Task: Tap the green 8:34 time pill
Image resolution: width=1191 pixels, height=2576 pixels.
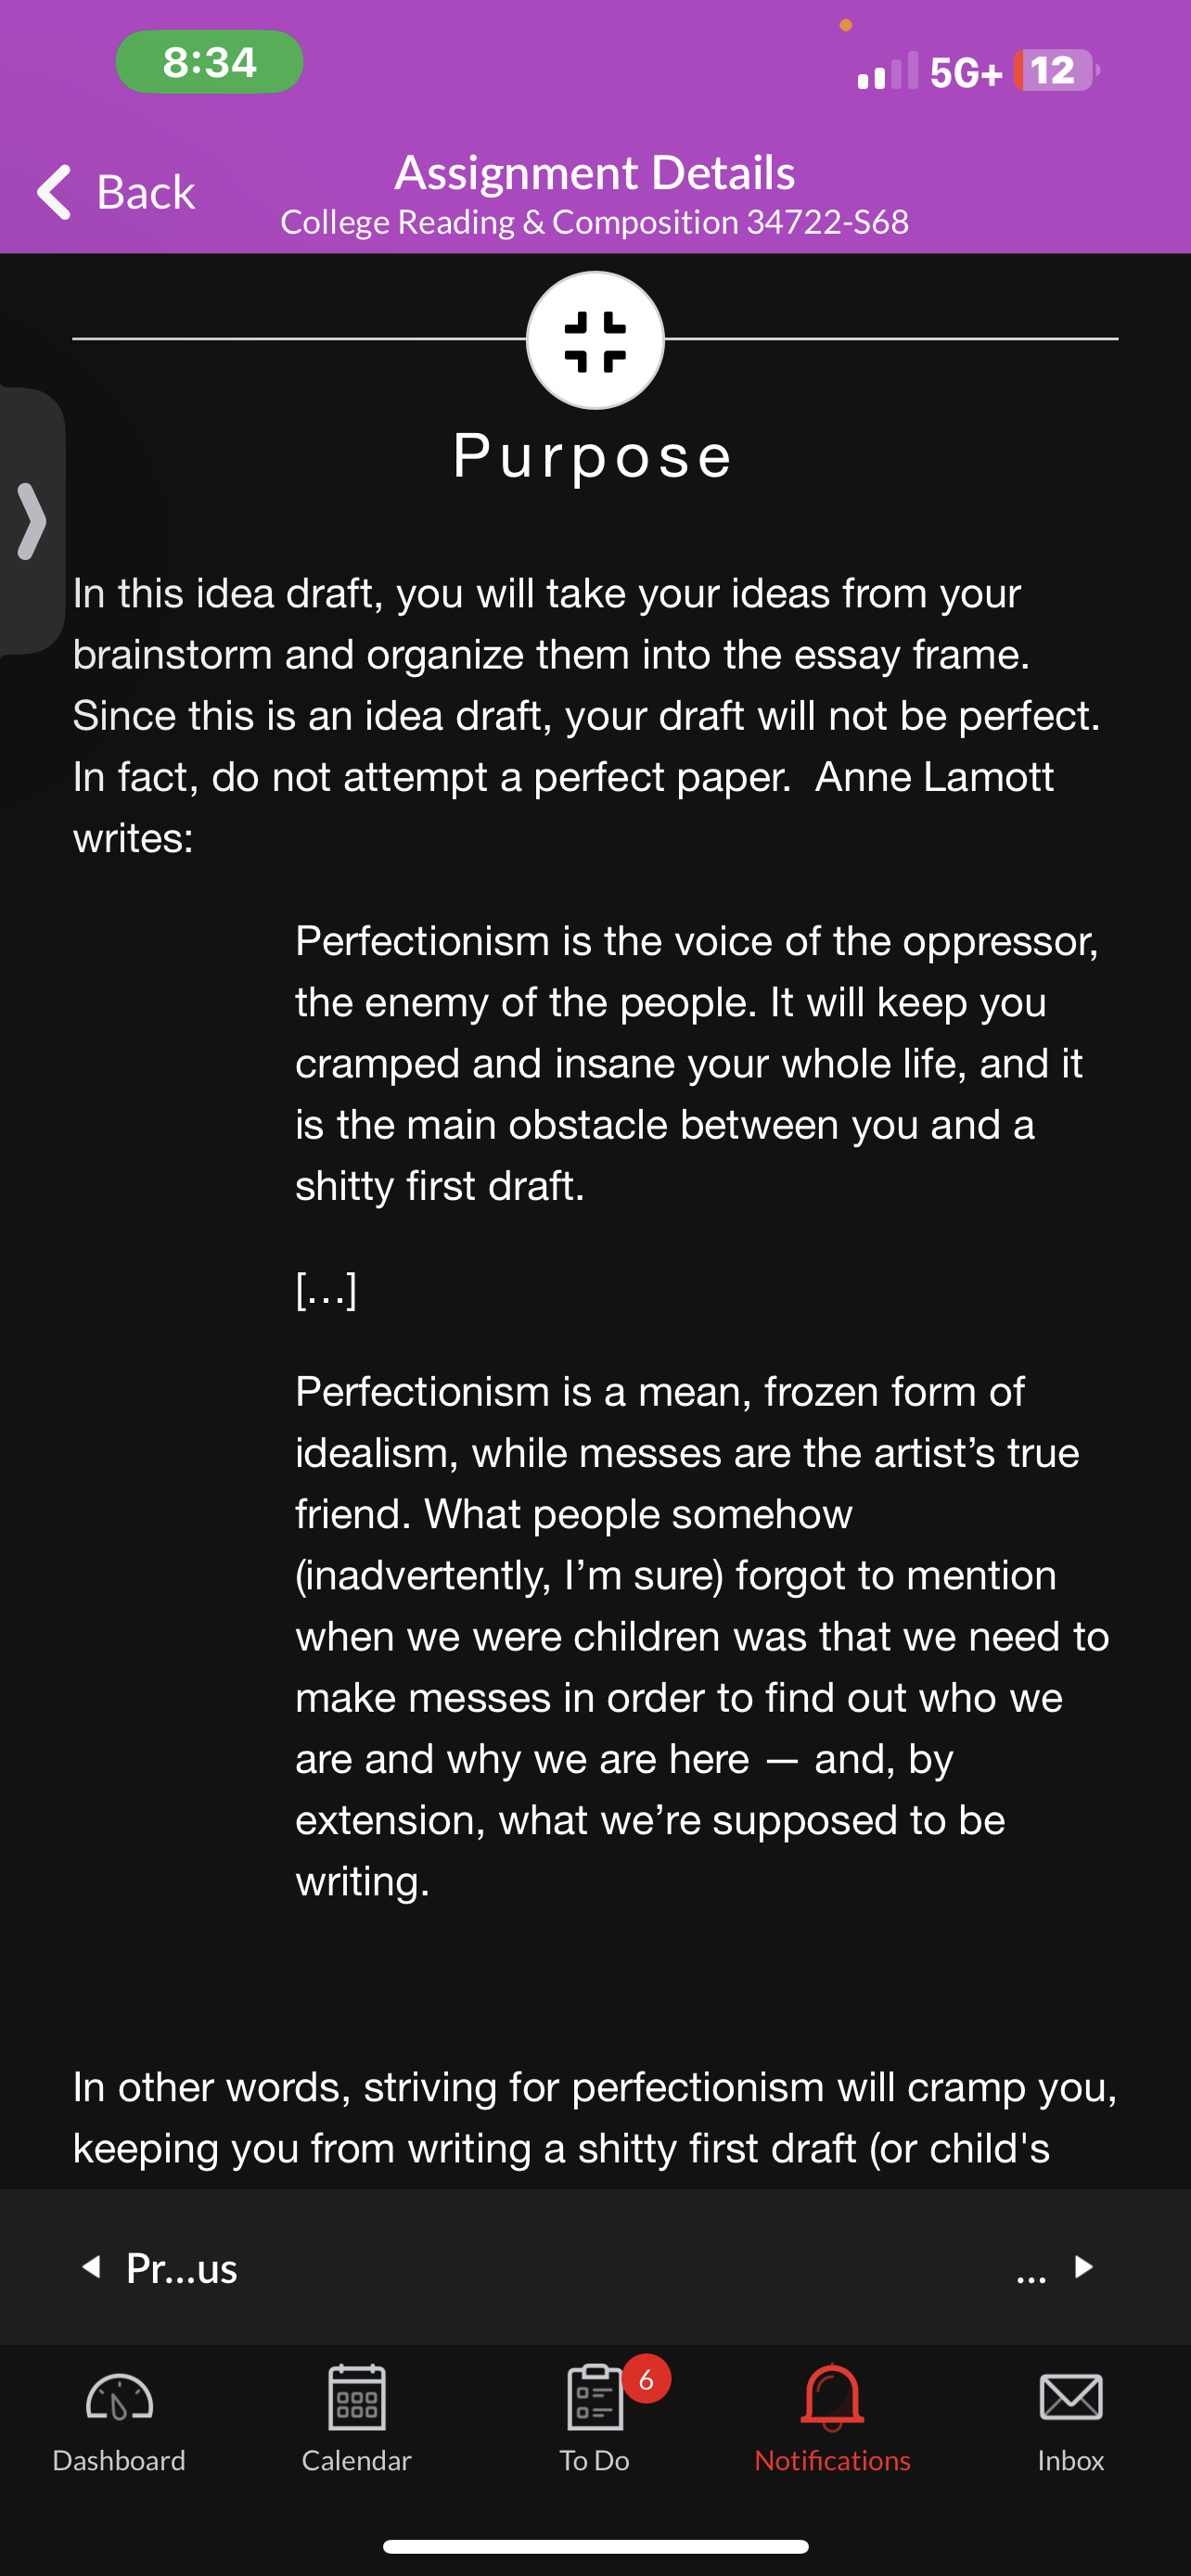Action: coord(210,62)
